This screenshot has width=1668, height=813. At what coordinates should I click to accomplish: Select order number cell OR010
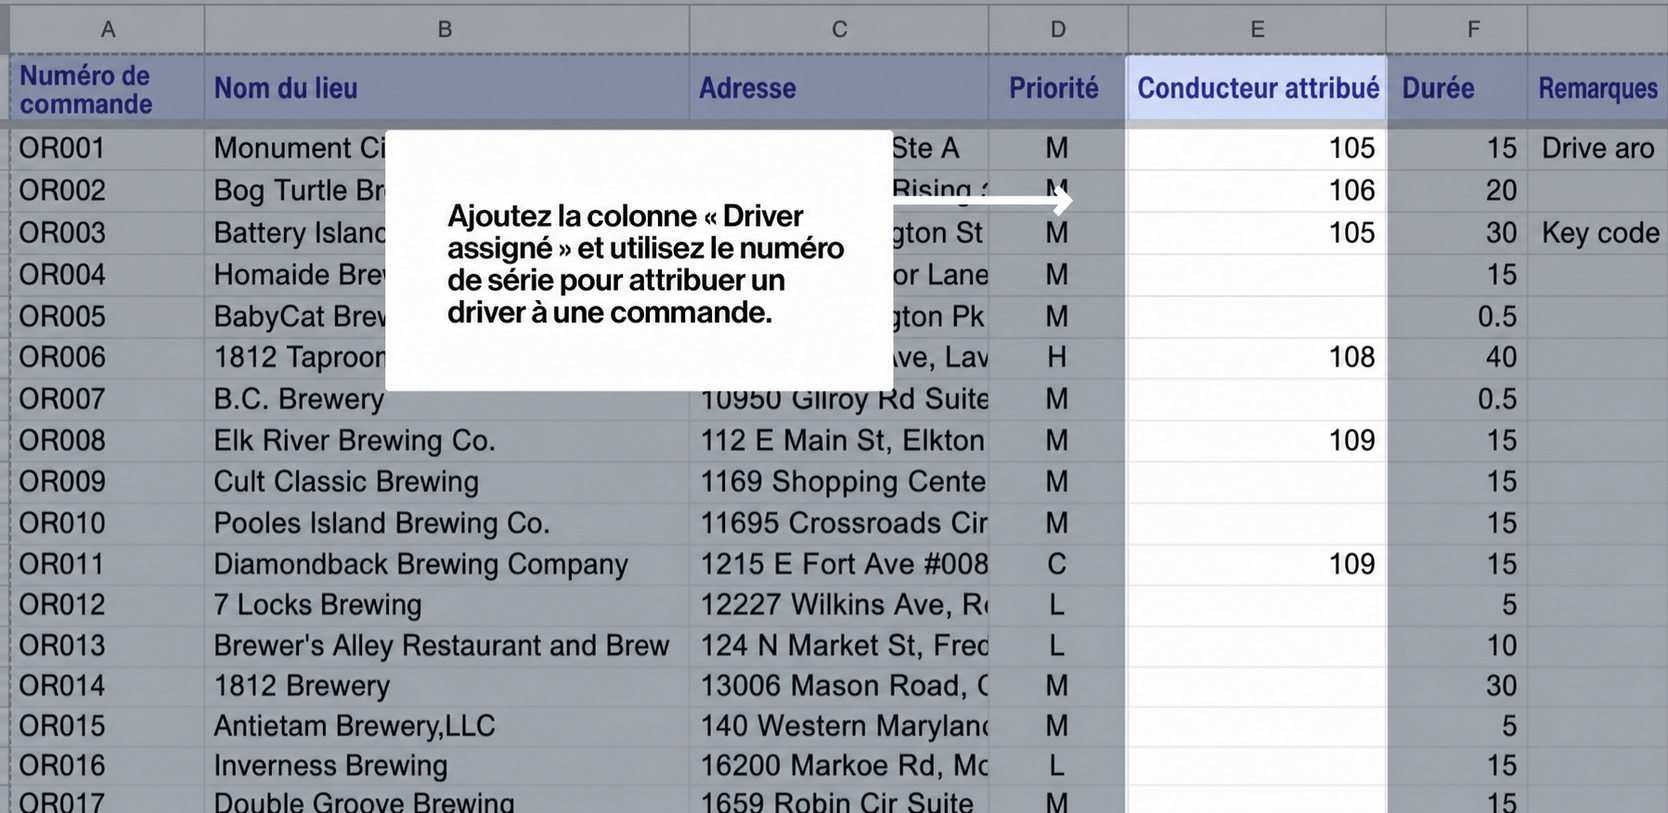(x=107, y=523)
